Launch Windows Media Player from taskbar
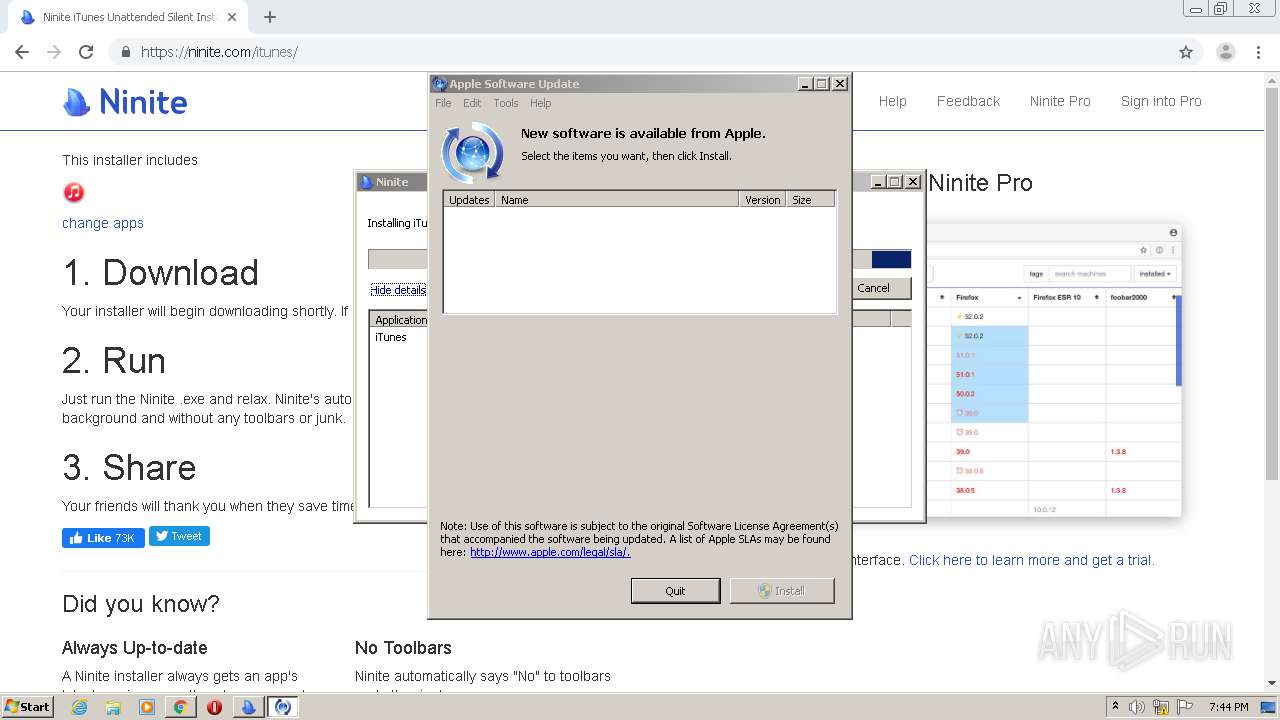The image size is (1280, 720). pyautogui.click(x=147, y=707)
